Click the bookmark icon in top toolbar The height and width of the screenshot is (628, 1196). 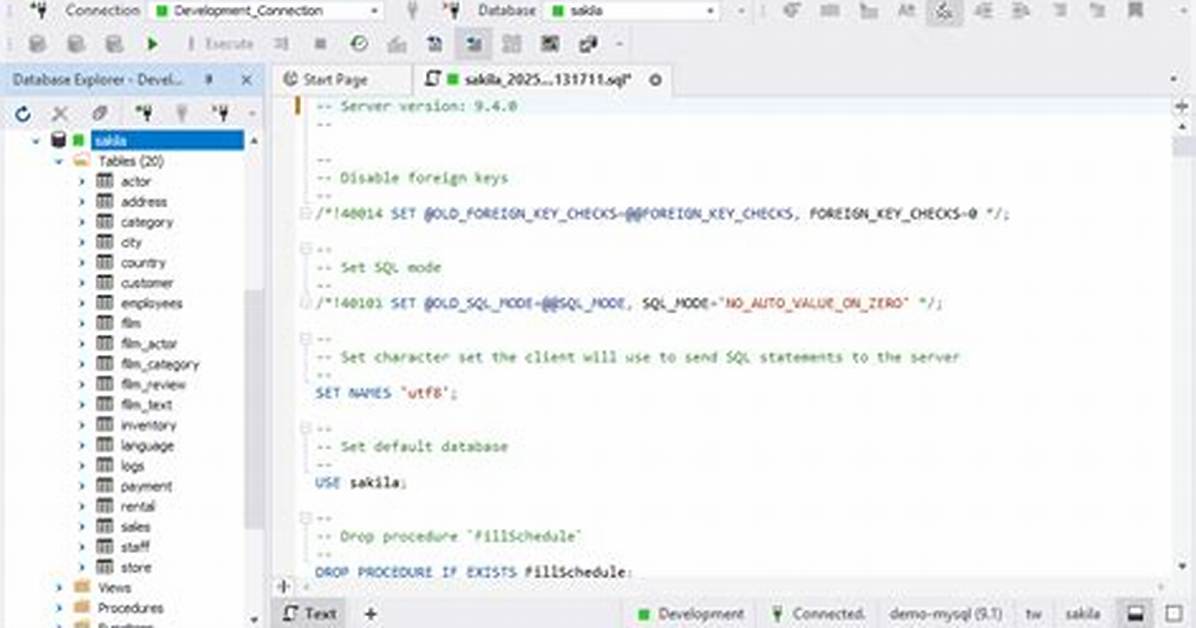click(x=1135, y=11)
